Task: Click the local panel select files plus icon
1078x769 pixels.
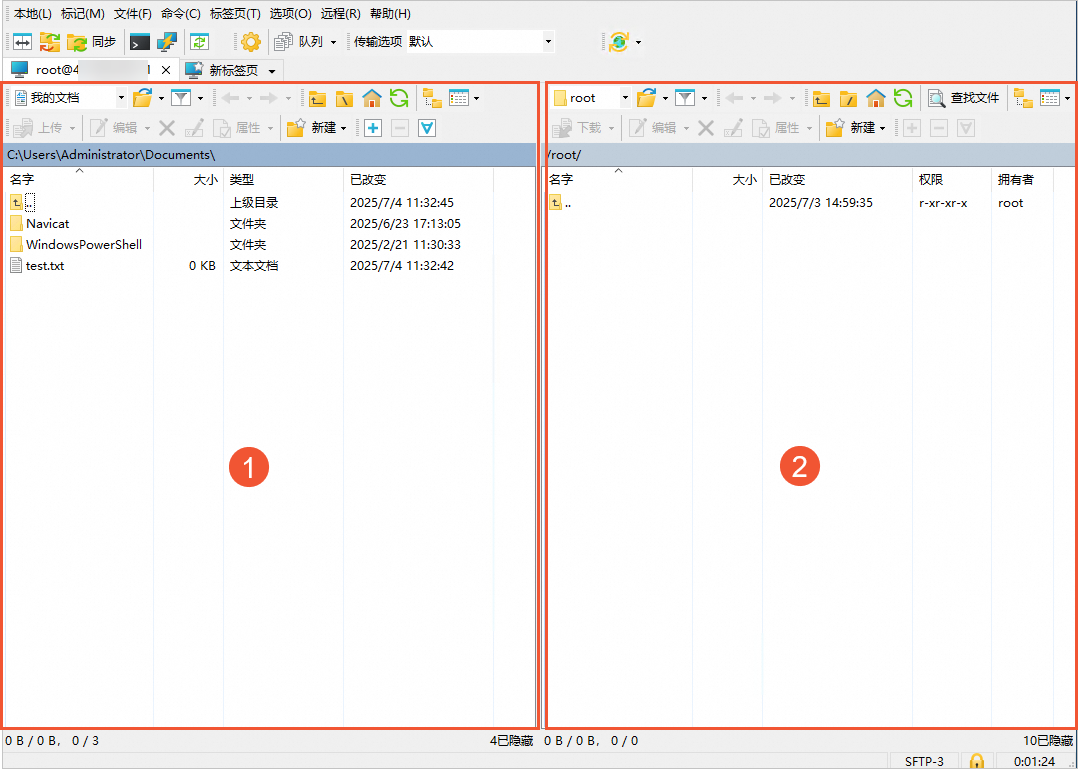Action: pyautogui.click(x=372, y=128)
